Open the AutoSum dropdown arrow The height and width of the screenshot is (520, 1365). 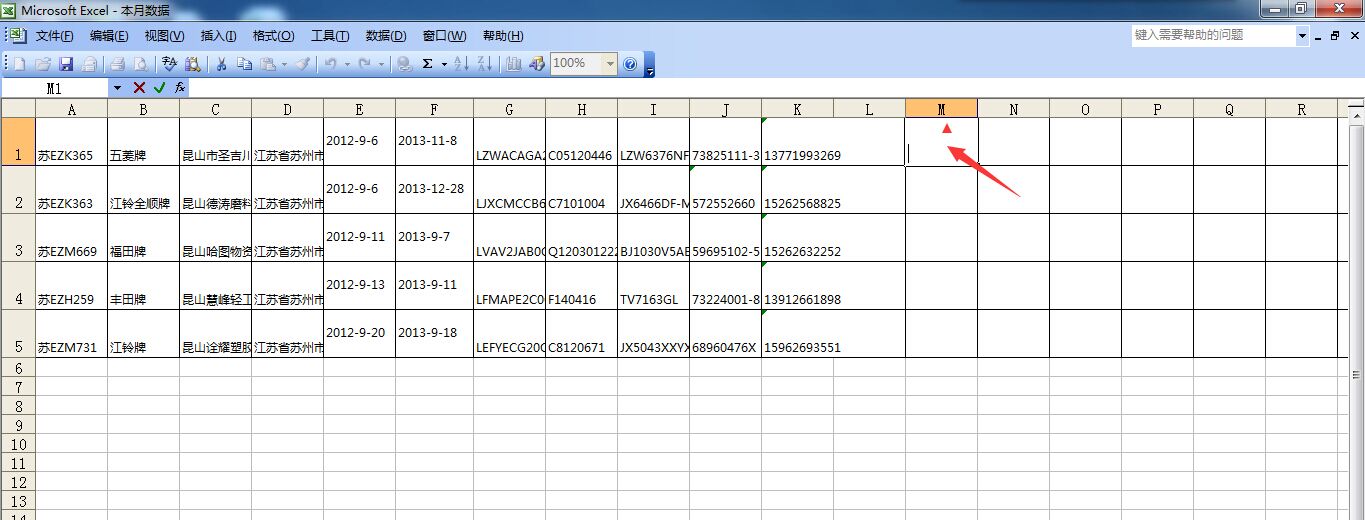[x=443, y=64]
